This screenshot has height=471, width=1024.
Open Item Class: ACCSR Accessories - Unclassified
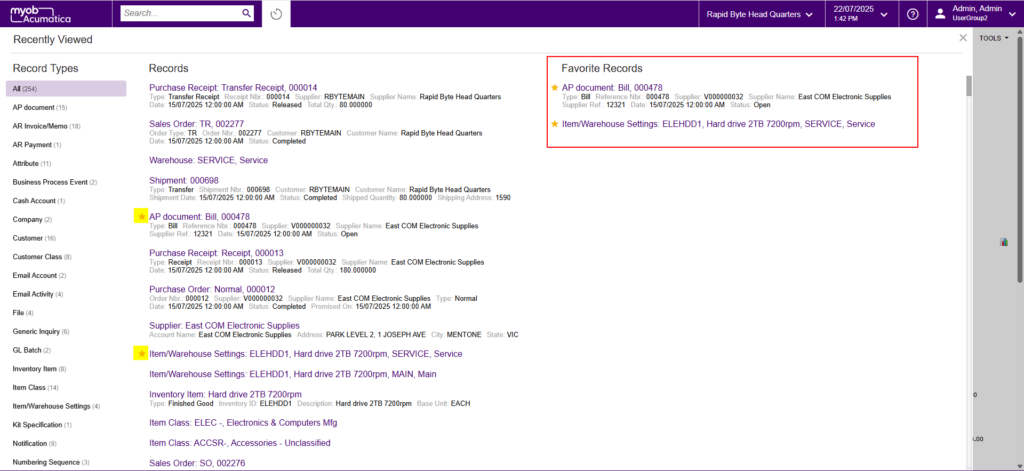point(240,443)
